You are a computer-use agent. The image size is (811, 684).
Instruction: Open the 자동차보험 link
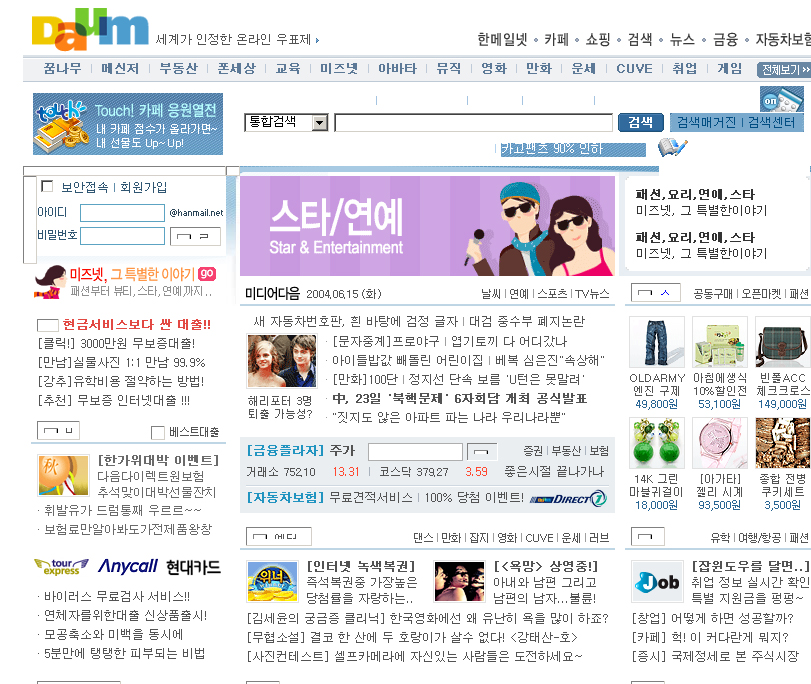(x=286, y=498)
